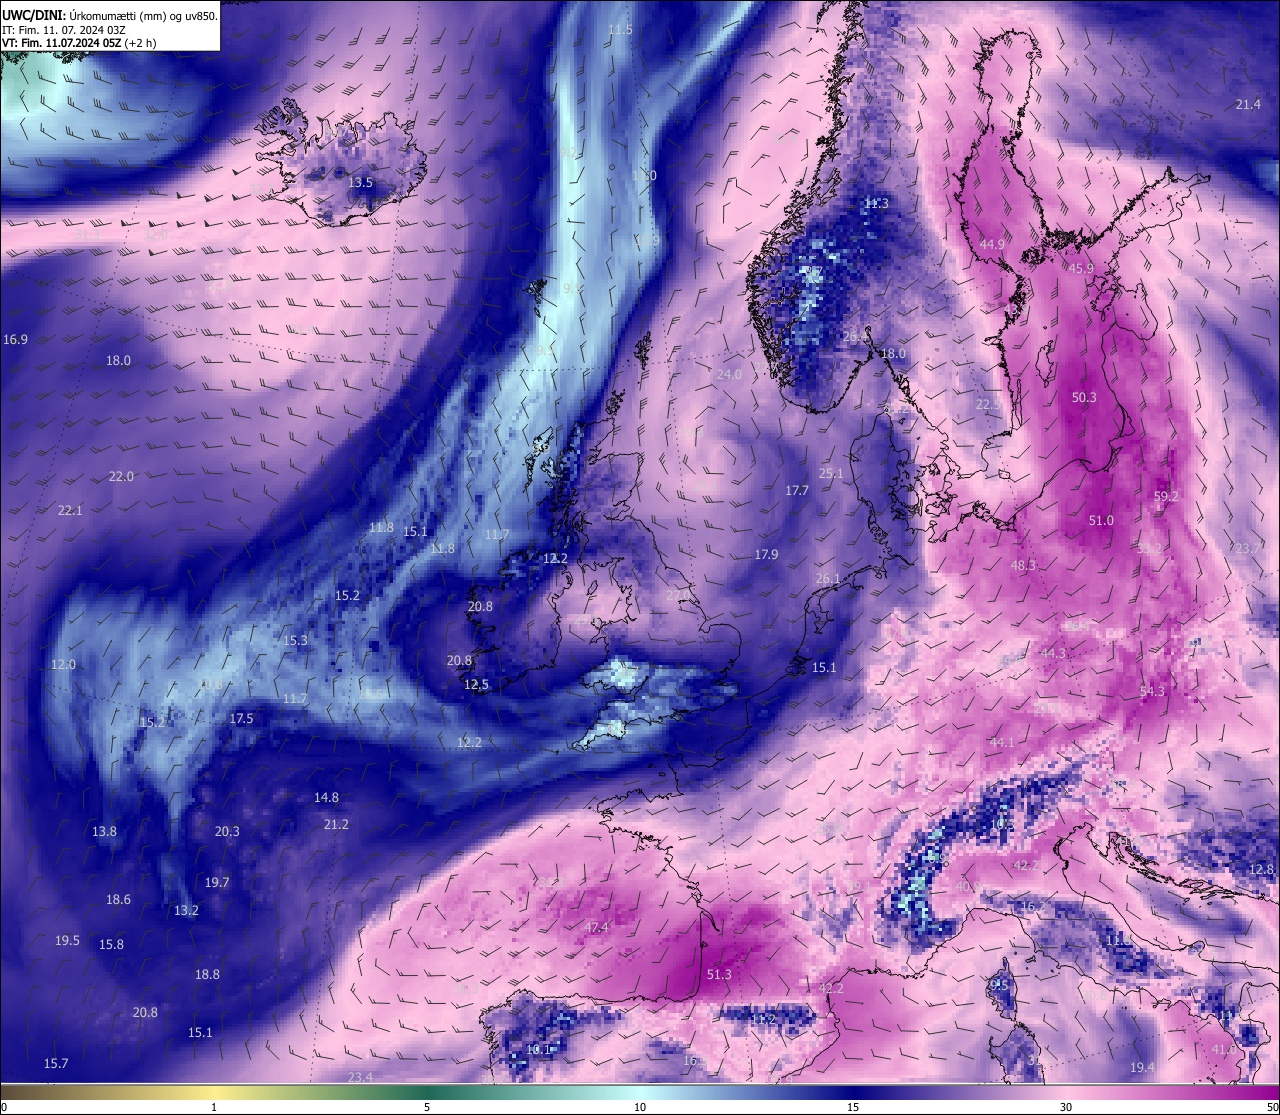Image resolution: width=1280 pixels, height=1115 pixels.
Task: Click the 21.2 value on the map
Action: [336, 825]
